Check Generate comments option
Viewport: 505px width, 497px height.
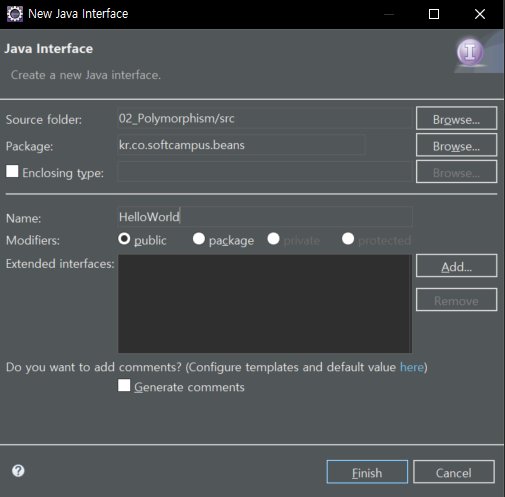point(124,385)
